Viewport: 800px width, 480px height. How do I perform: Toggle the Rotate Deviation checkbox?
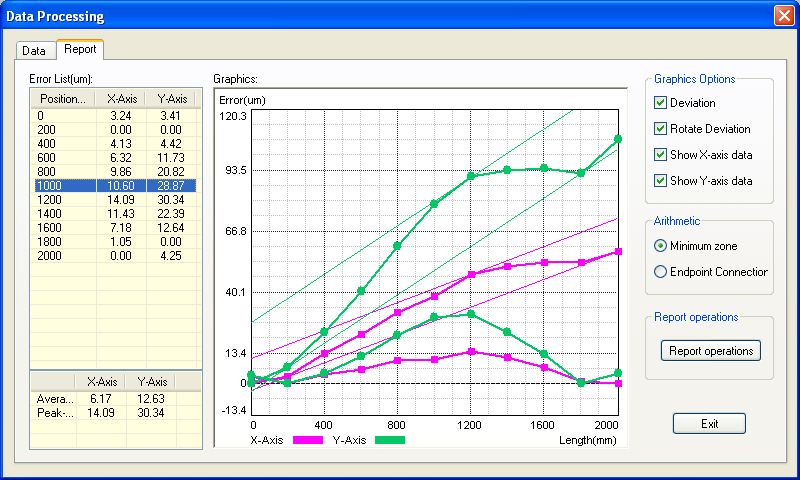point(660,129)
